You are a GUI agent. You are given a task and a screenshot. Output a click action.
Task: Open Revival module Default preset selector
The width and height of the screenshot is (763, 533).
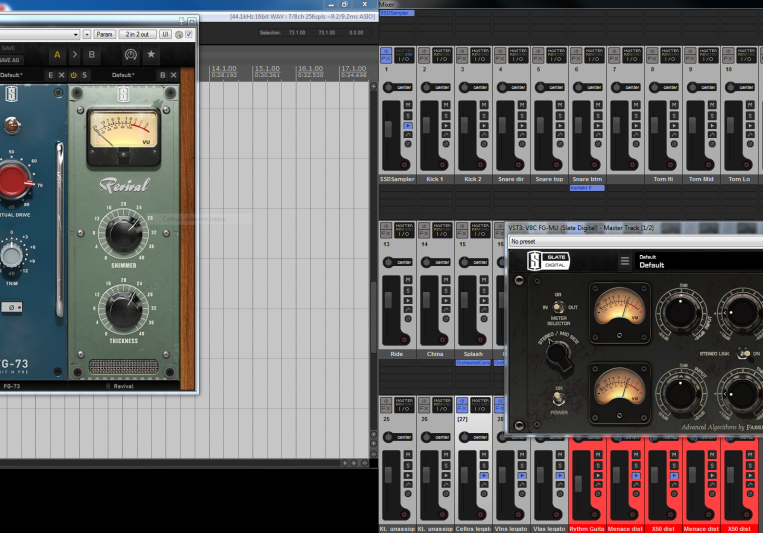tap(123, 75)
